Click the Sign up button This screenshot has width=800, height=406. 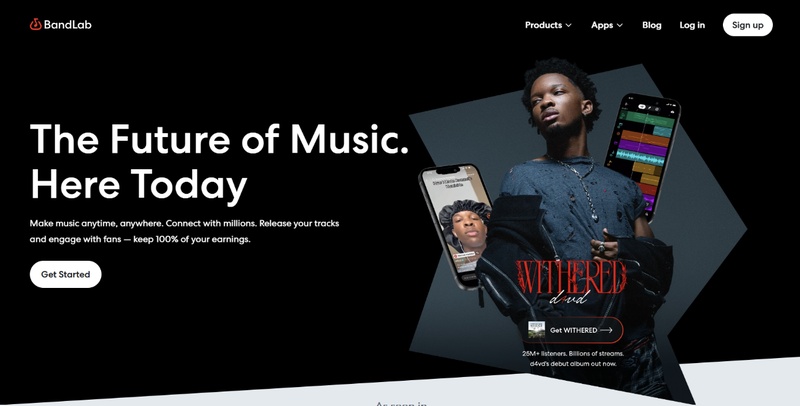pos(747,25)
